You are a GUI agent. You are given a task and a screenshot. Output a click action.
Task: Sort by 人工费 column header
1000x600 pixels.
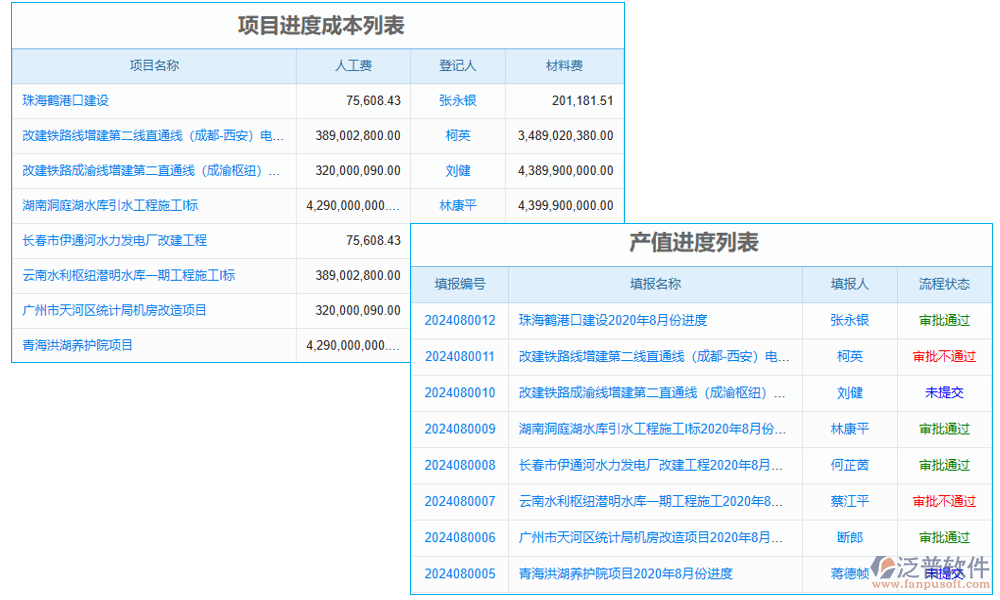click(353, 66)
